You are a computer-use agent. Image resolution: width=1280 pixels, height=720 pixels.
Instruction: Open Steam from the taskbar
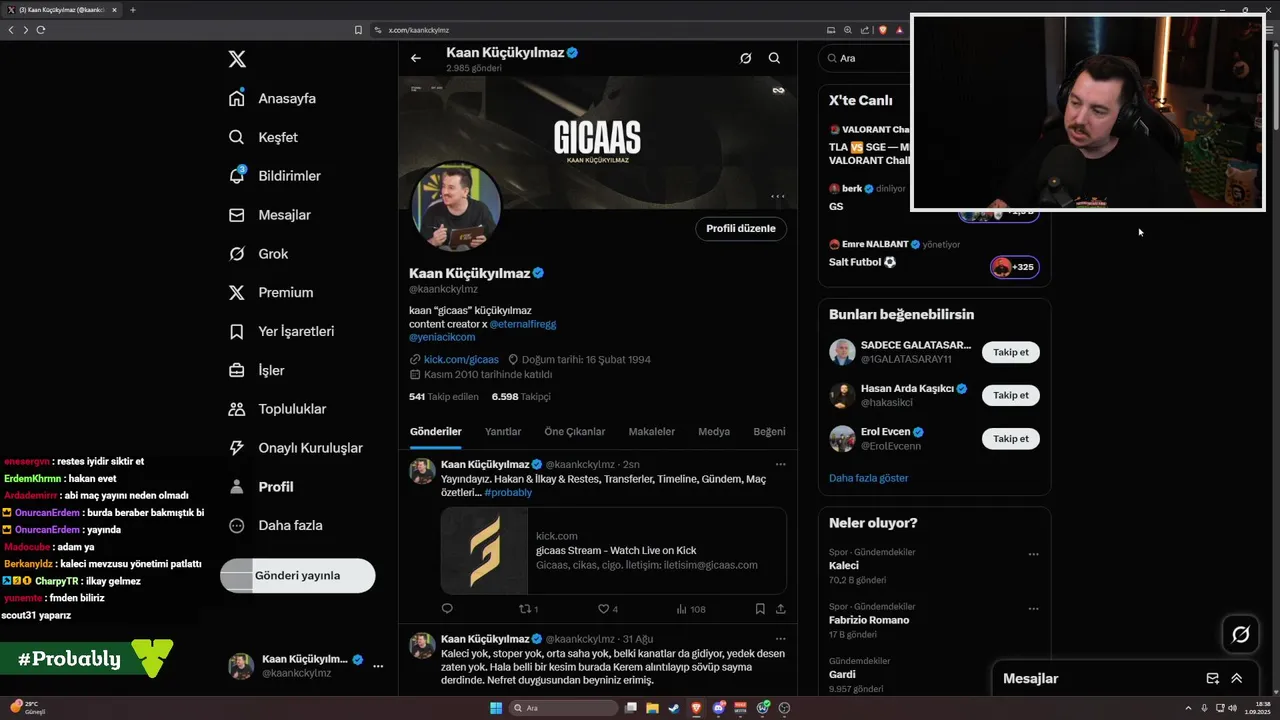pyautogui.click(x=674, y=708)
